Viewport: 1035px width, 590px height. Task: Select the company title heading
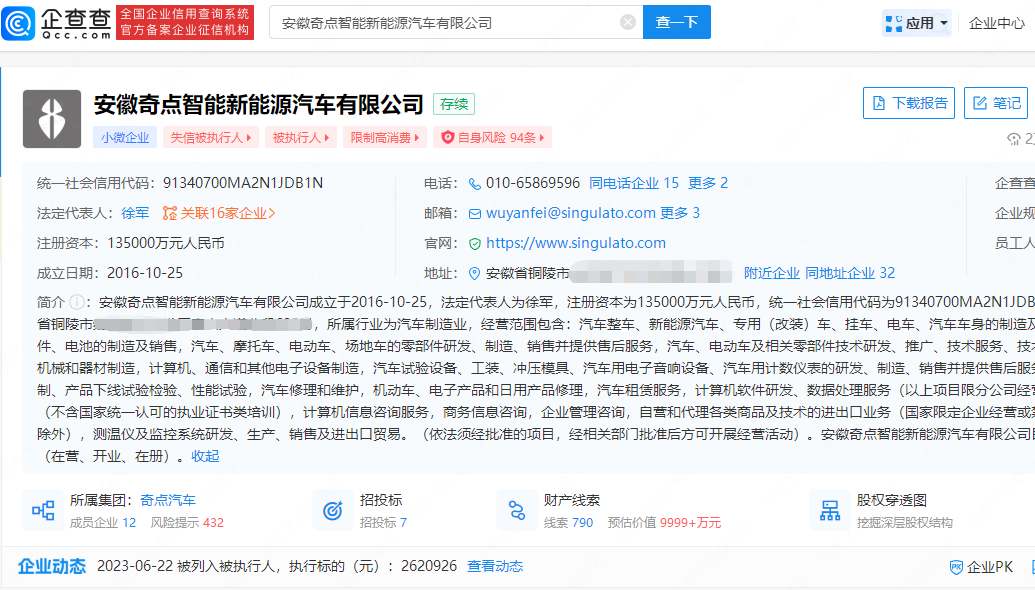[x=258, y=104]
